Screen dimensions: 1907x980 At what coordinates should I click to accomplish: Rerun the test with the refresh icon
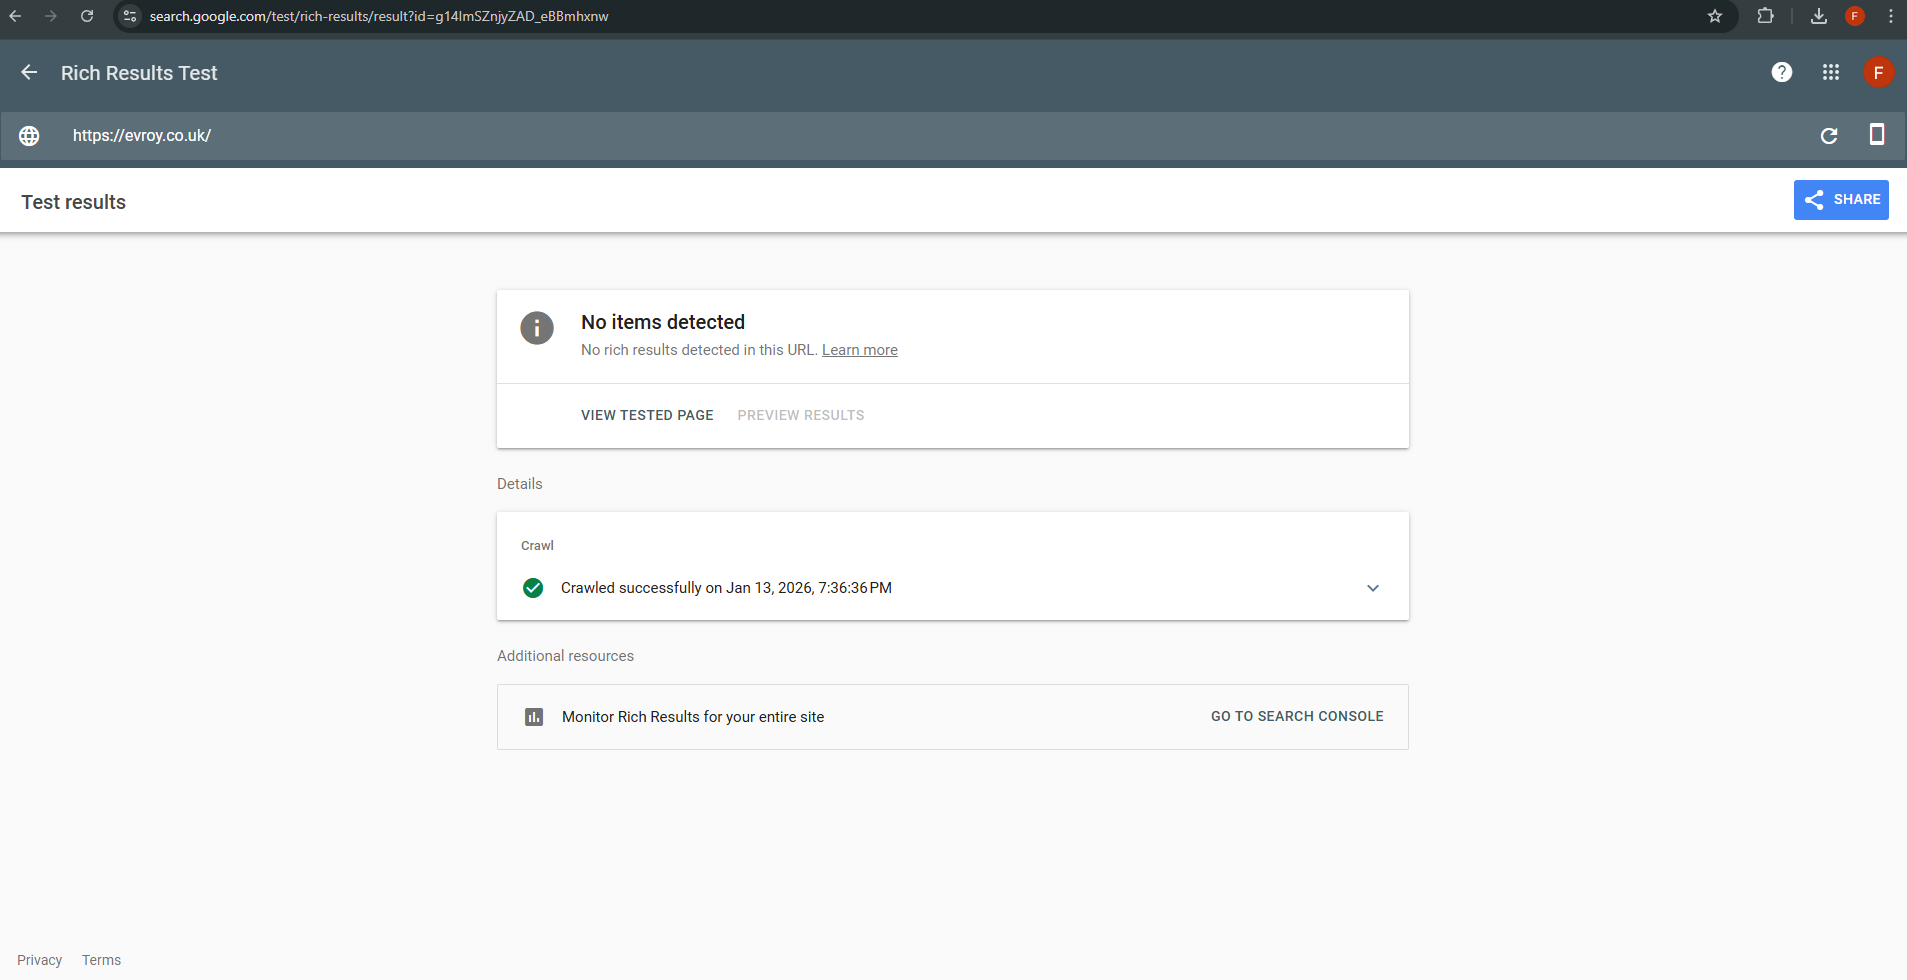click(x=1828, y=136)
